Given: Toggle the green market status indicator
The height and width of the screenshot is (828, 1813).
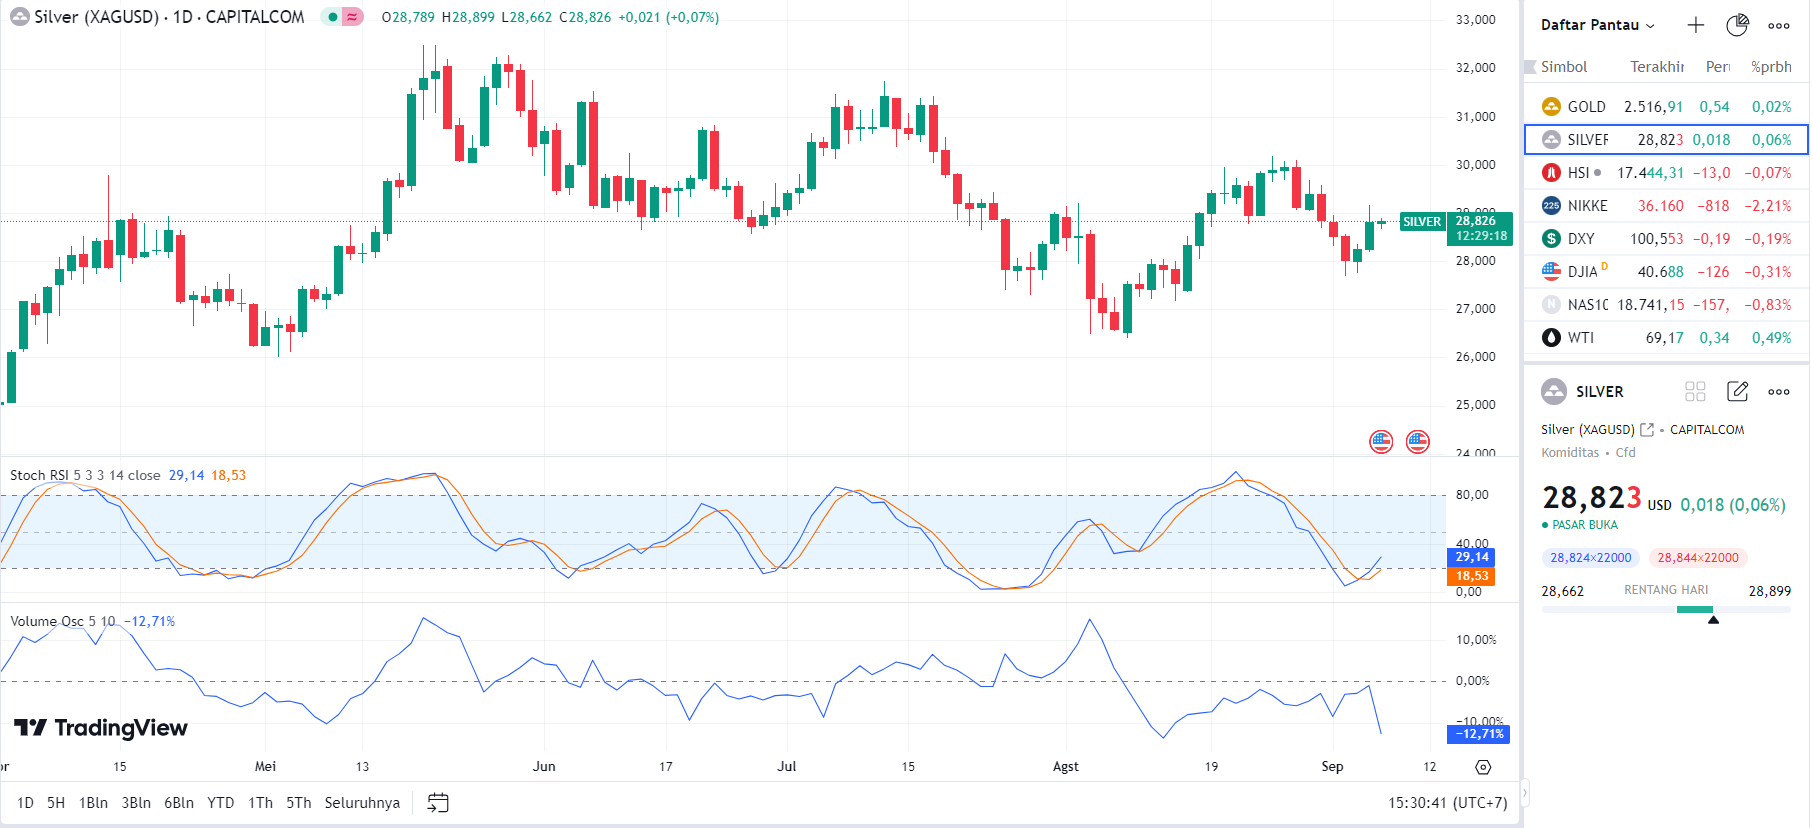Looking at the screenshot, I should pyautogui.click(x=332, y=17).
